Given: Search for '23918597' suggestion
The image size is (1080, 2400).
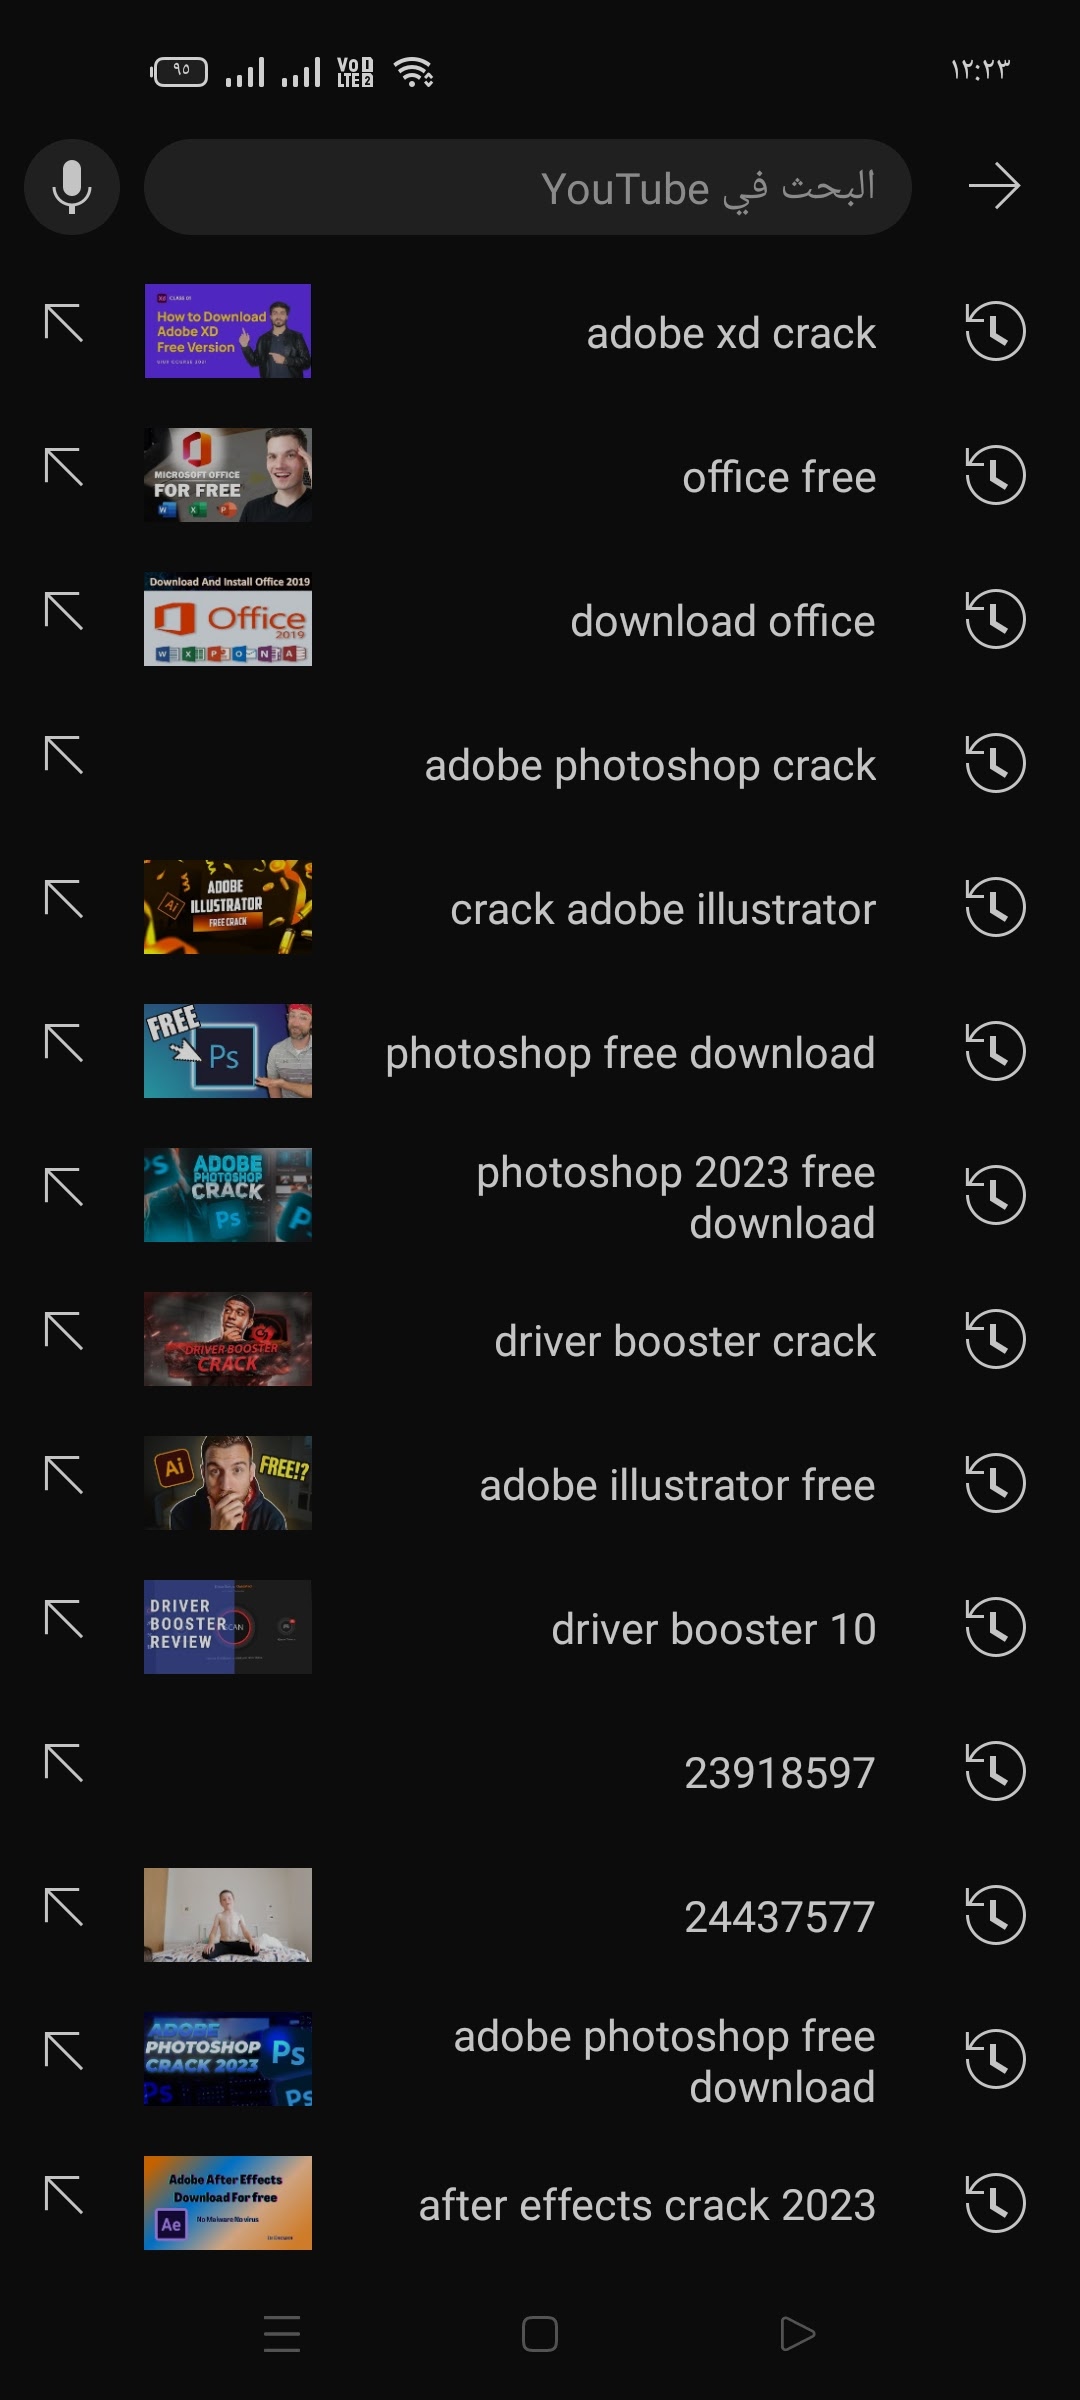Looking at the screenshot, I should pos(780,1773).
